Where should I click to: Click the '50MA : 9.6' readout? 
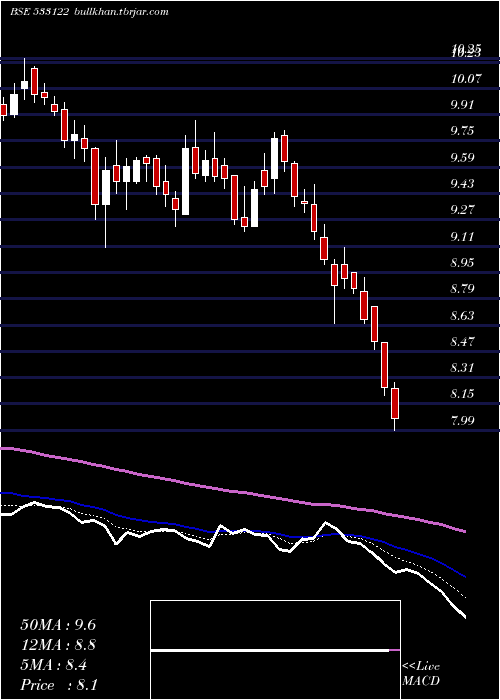pos(58,625)
